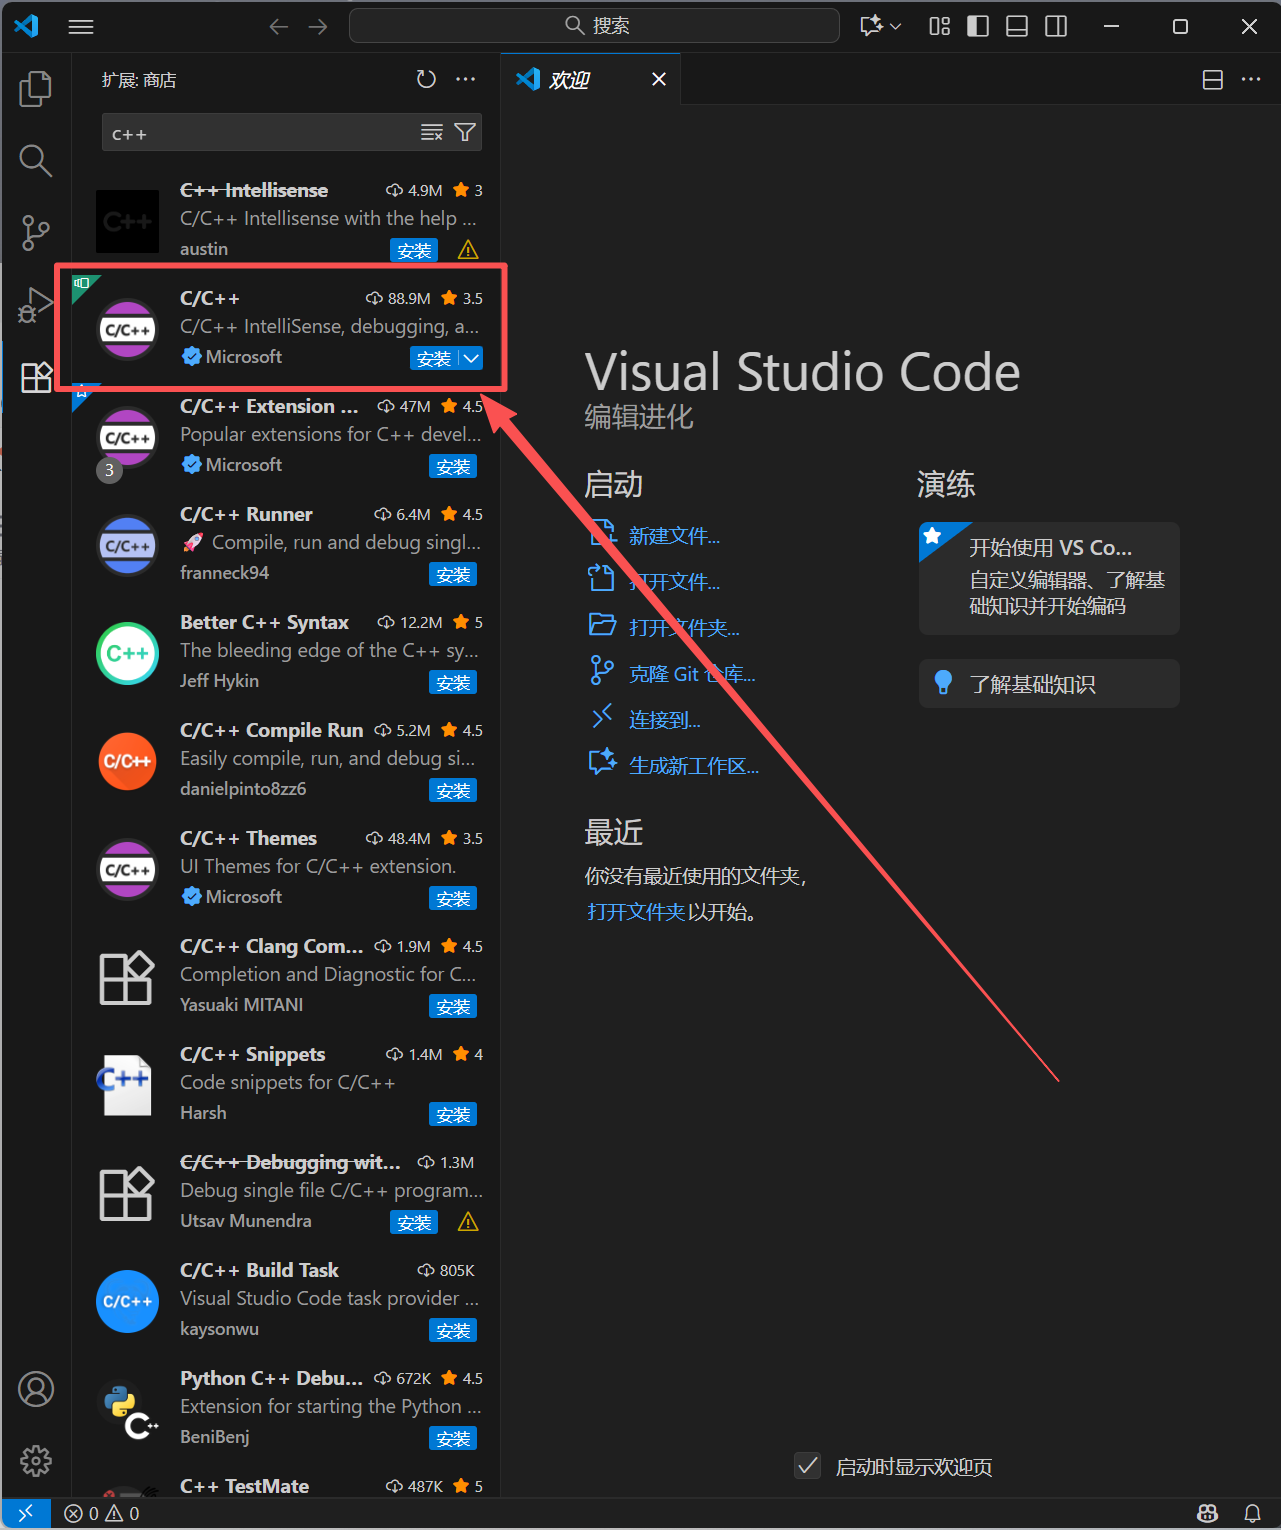Click the New File link
This screenshot has height=1530, width=1281.
tap(674, 536)
